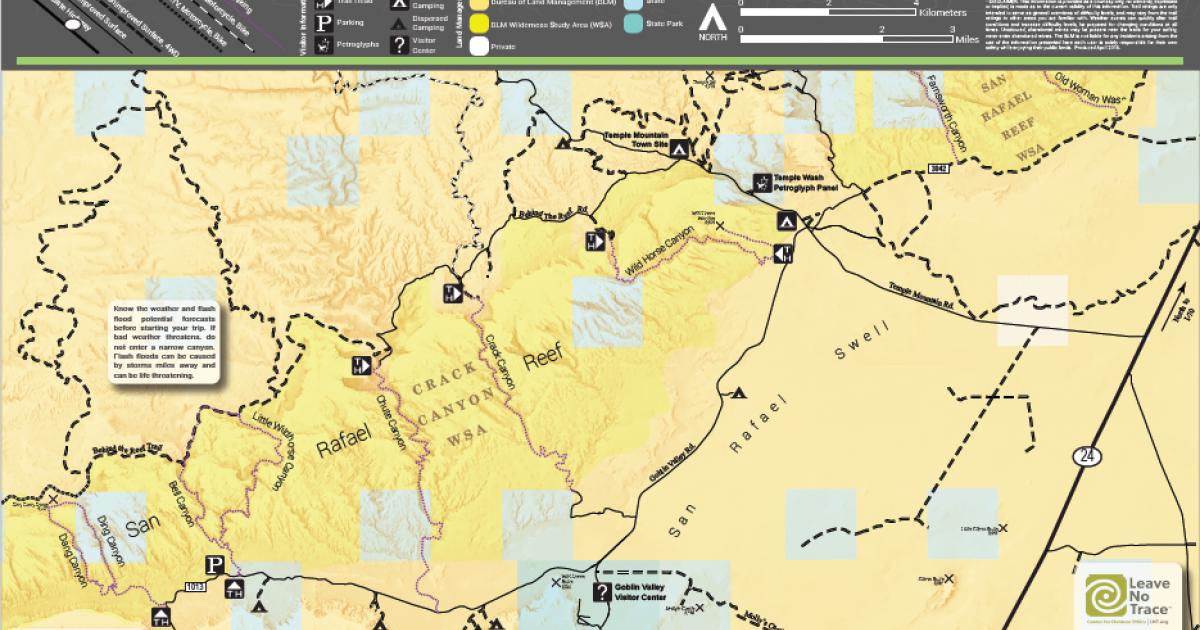Click the dispersed camping triangle below the 1013 trailhead
Screen dimensions: 1200x630
[259, 606]
